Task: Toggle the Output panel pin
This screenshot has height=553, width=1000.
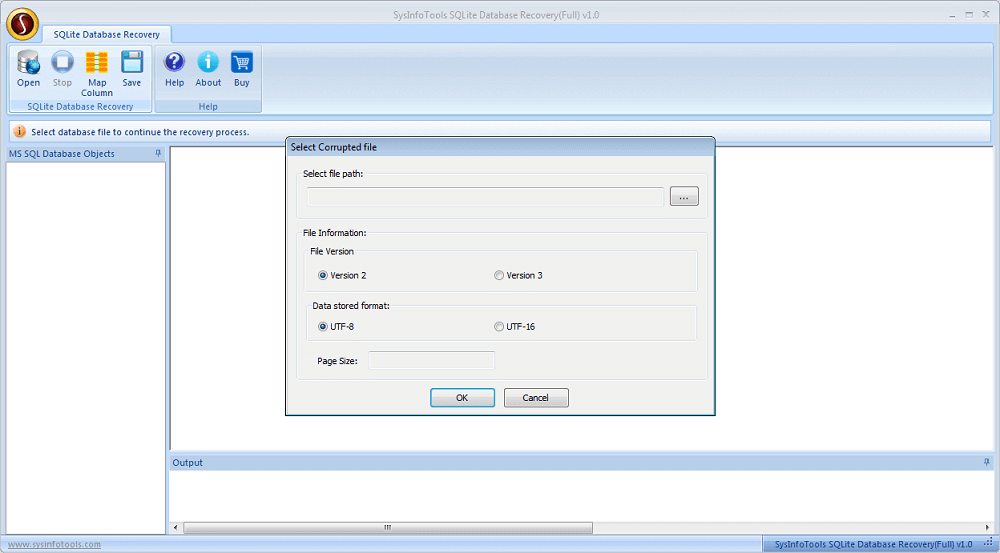Action: (x=986, y=462)
